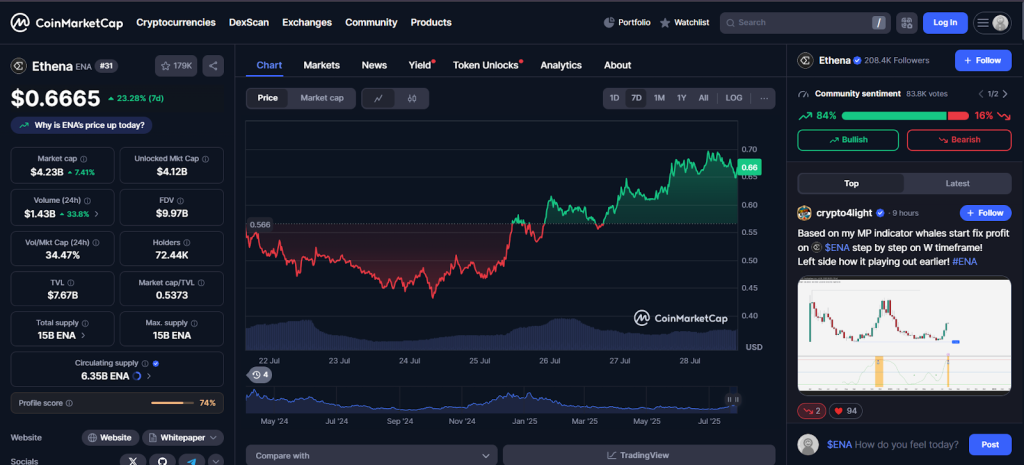The image size is (1024, 465).
Task: Click the bearish reaction count 2
Action: 812,411
